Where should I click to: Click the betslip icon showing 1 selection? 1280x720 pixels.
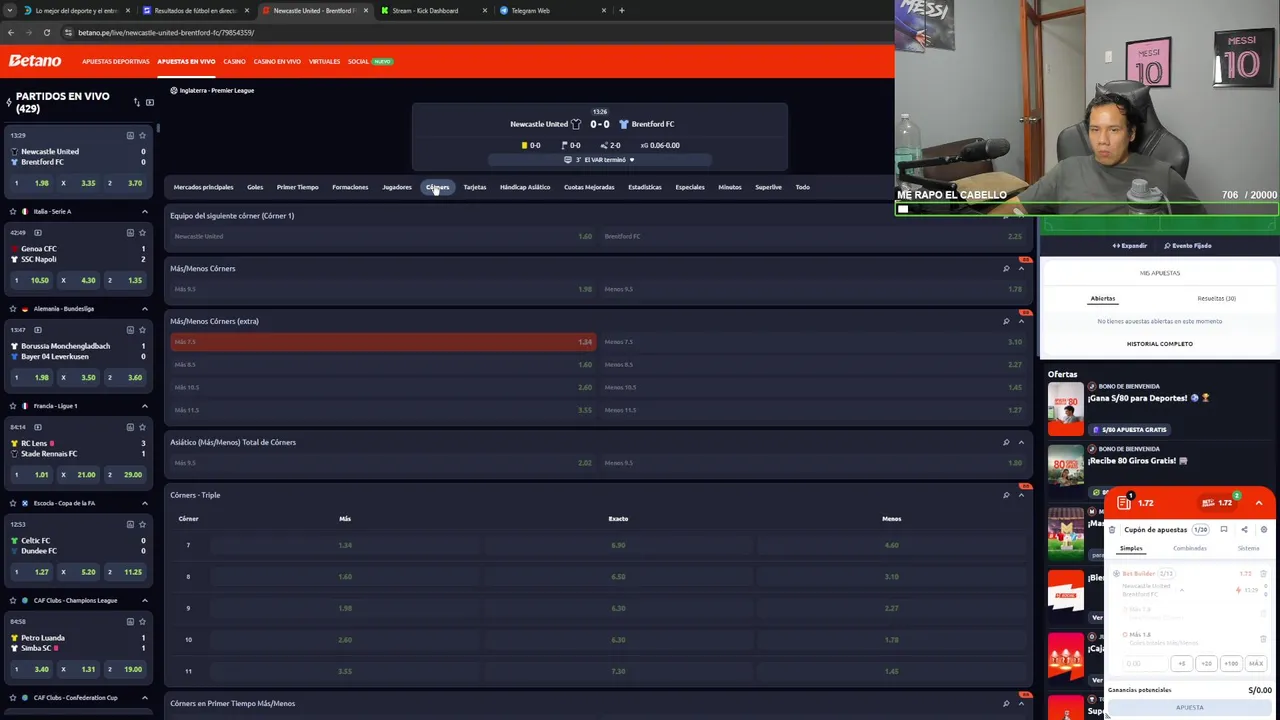pos(1124,502)
